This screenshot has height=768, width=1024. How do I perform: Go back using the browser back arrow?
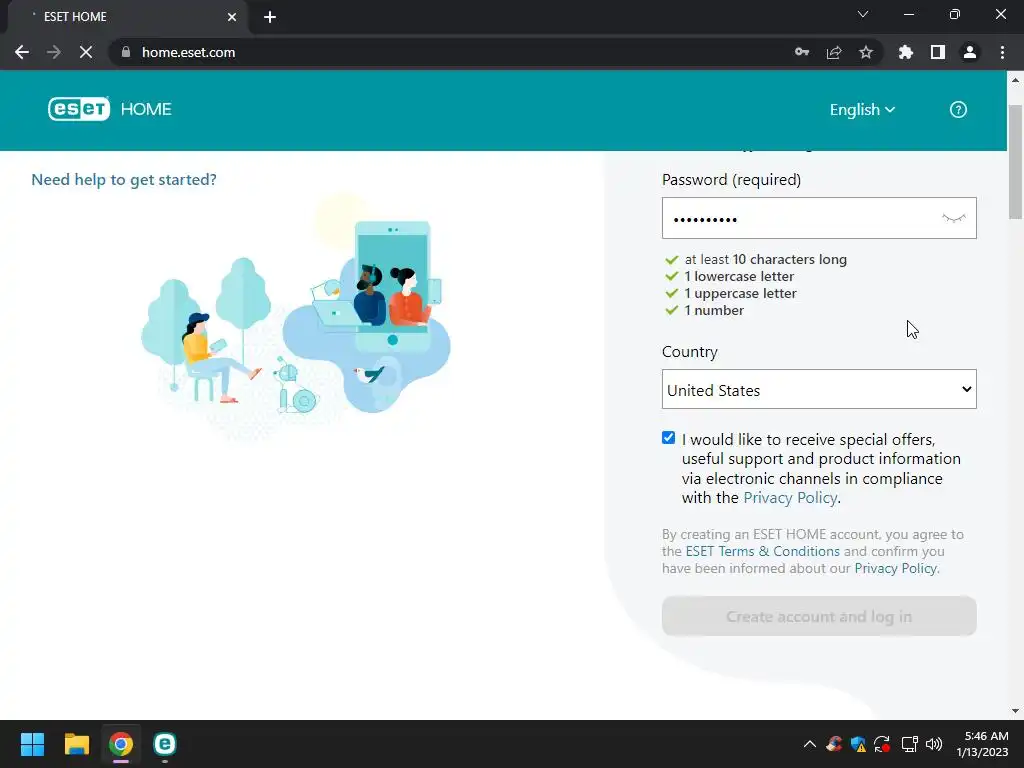(x=22, y=52)
